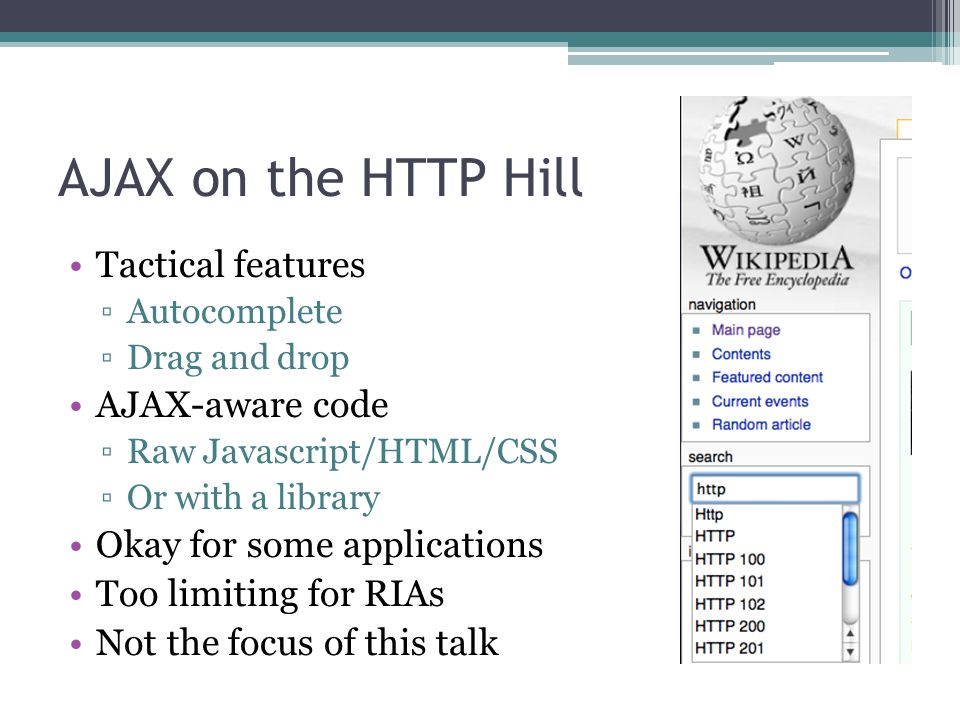The image size is (960, 720).
Task: Choose 'HTTP 201' from suggestions
Action: pyautogui.click(x=729, y=648)
